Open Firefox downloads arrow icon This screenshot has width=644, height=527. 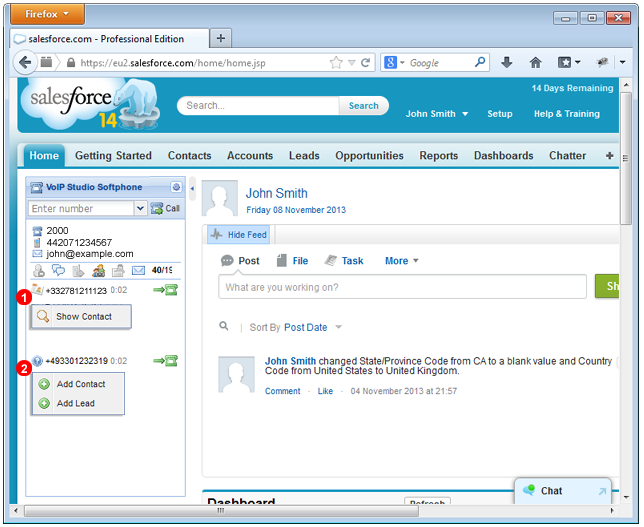click(507, 63)
